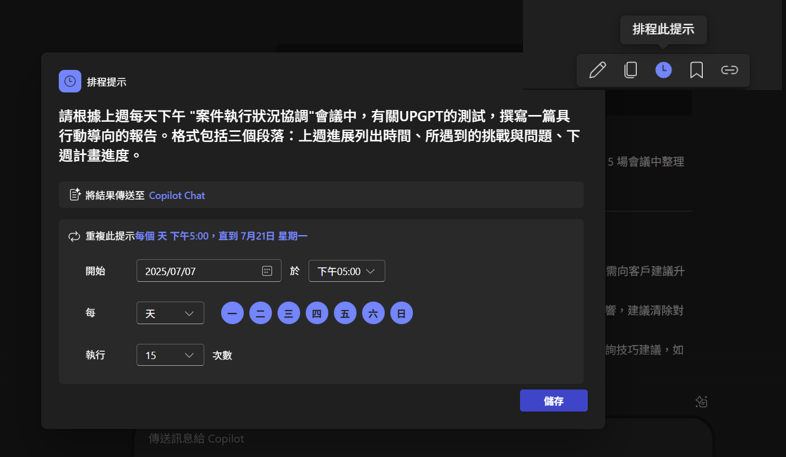Click the 次數 label
786x457 pixels.
click(222, 355)
